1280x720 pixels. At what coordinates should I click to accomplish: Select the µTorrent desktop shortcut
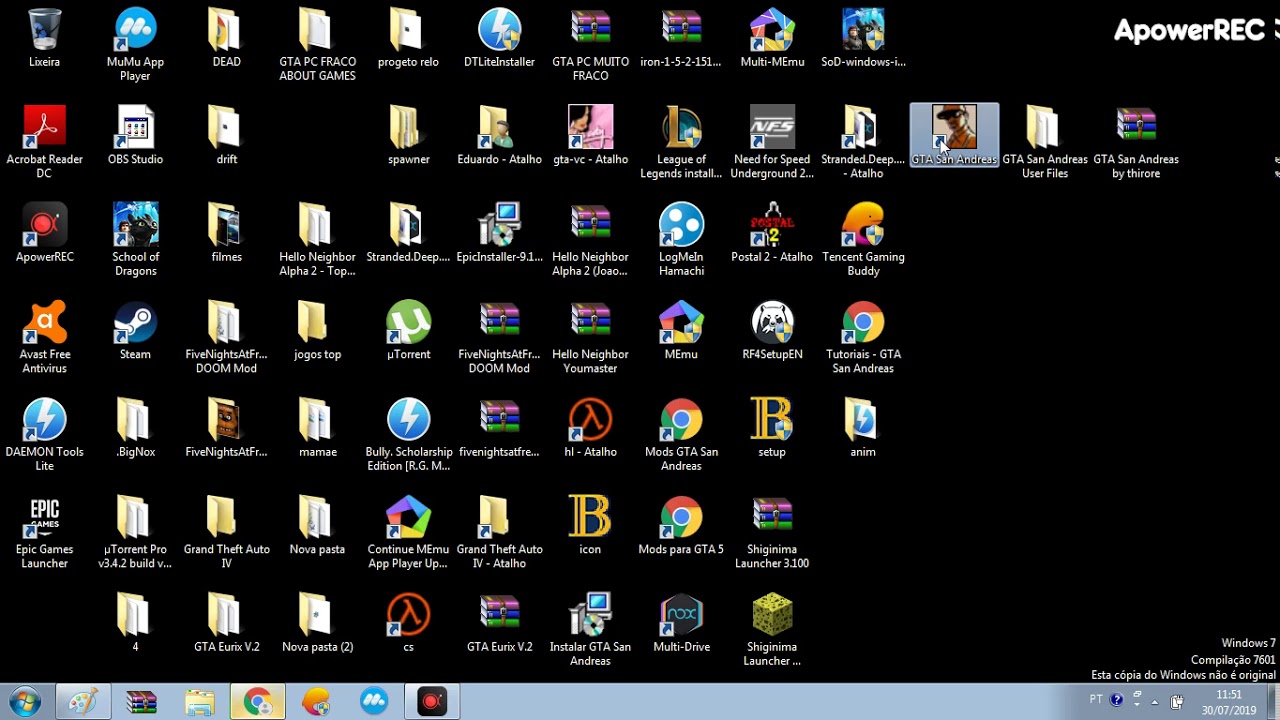point(408,331)
